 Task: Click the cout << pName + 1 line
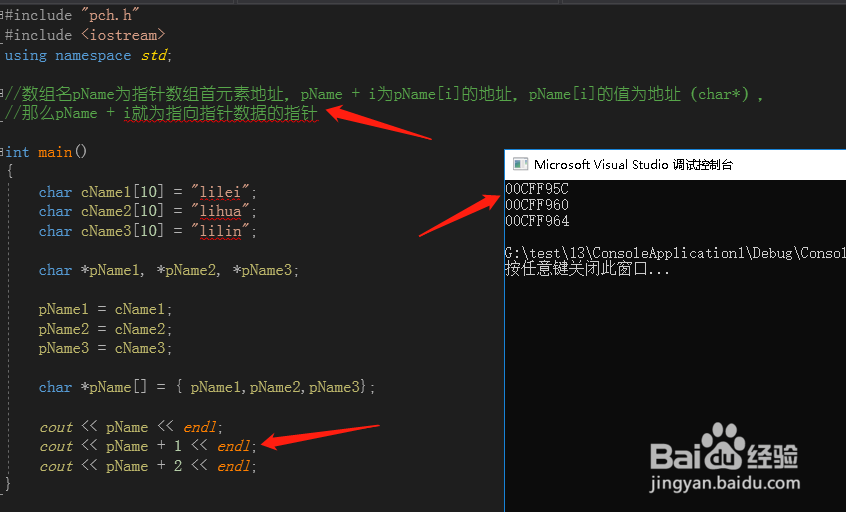[148, 446]
